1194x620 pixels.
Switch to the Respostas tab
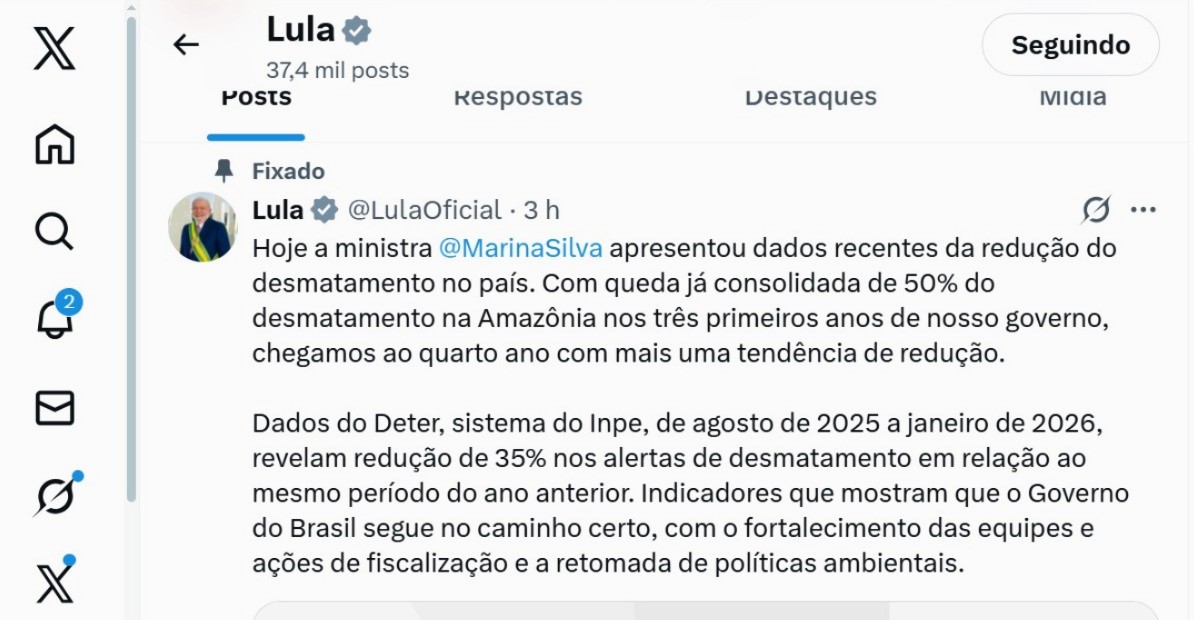coord(517,98)
